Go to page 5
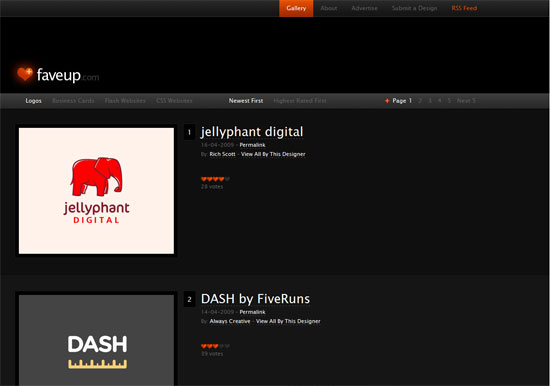Viewport: 550px width, 386px height. pyautogui.click(x=449, y=101)
